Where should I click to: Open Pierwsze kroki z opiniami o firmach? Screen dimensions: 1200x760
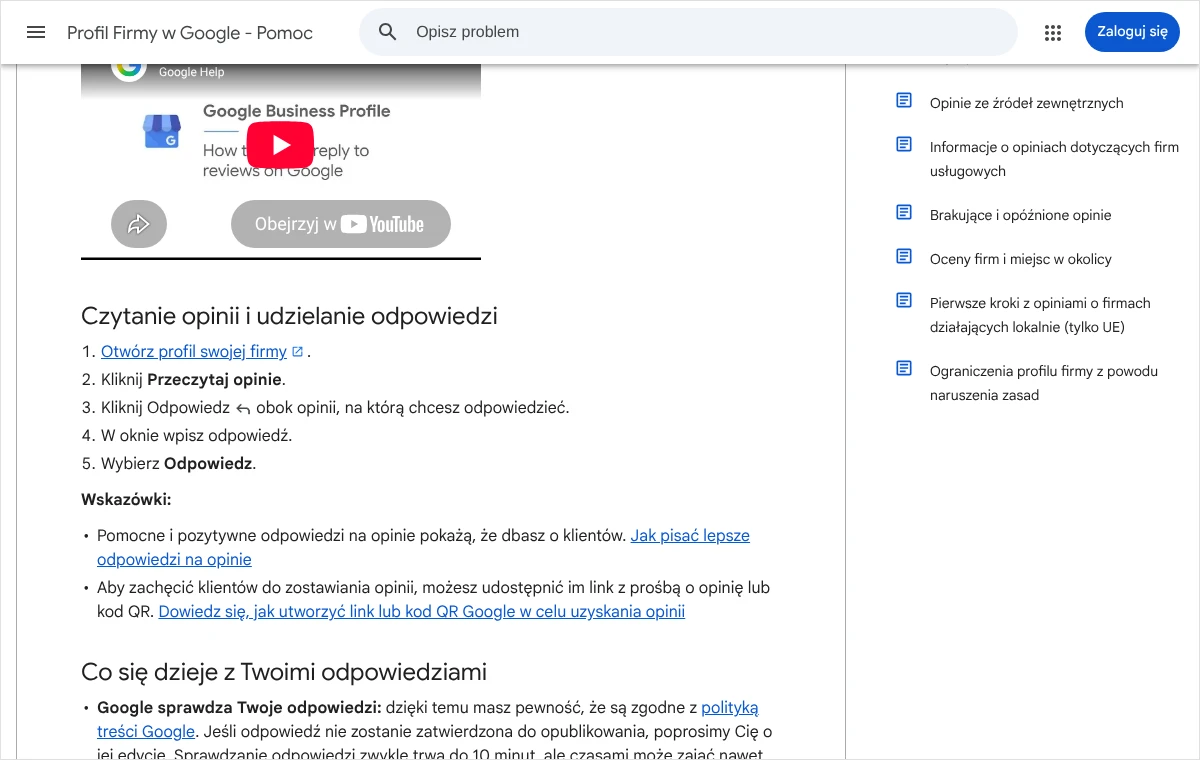click(1040, 315)
